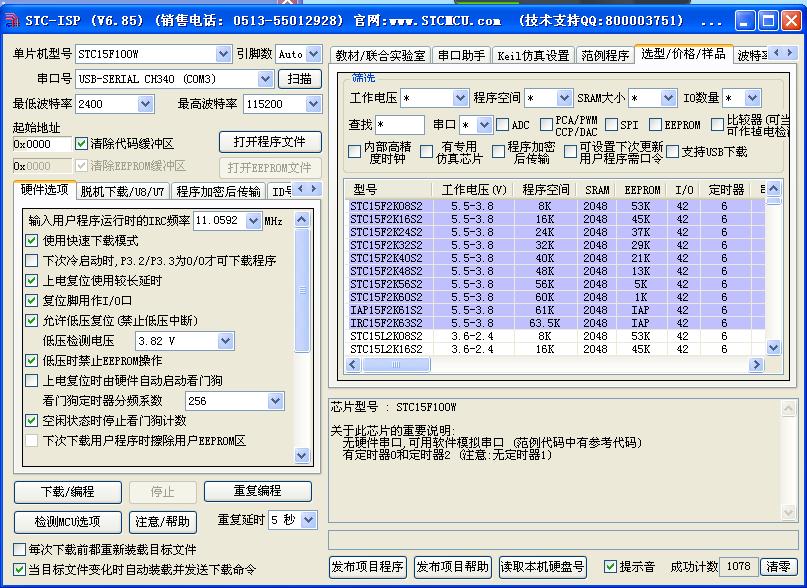Switch to 教材/联合实验室 tab
Viewport: 807px width, 588px height.
[x=380, y=56]
